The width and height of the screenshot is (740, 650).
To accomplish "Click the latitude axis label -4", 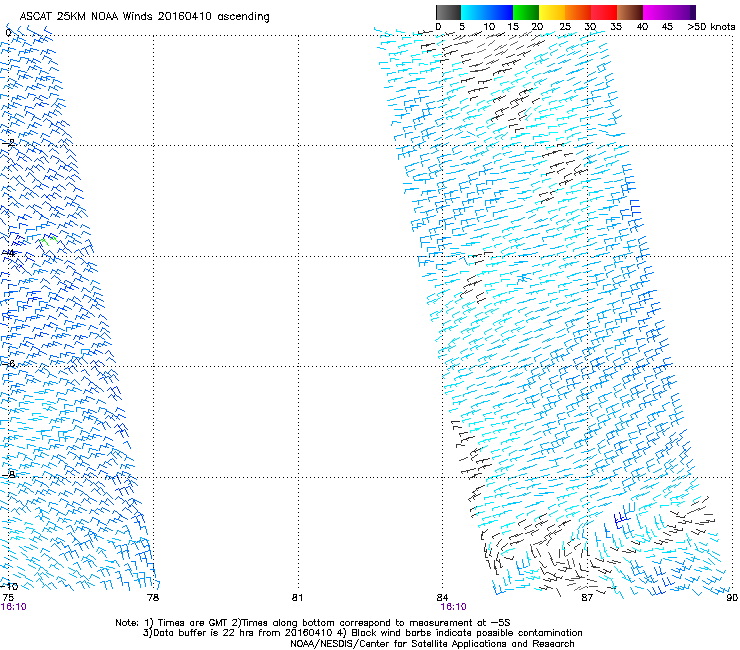I will (8, 253).
